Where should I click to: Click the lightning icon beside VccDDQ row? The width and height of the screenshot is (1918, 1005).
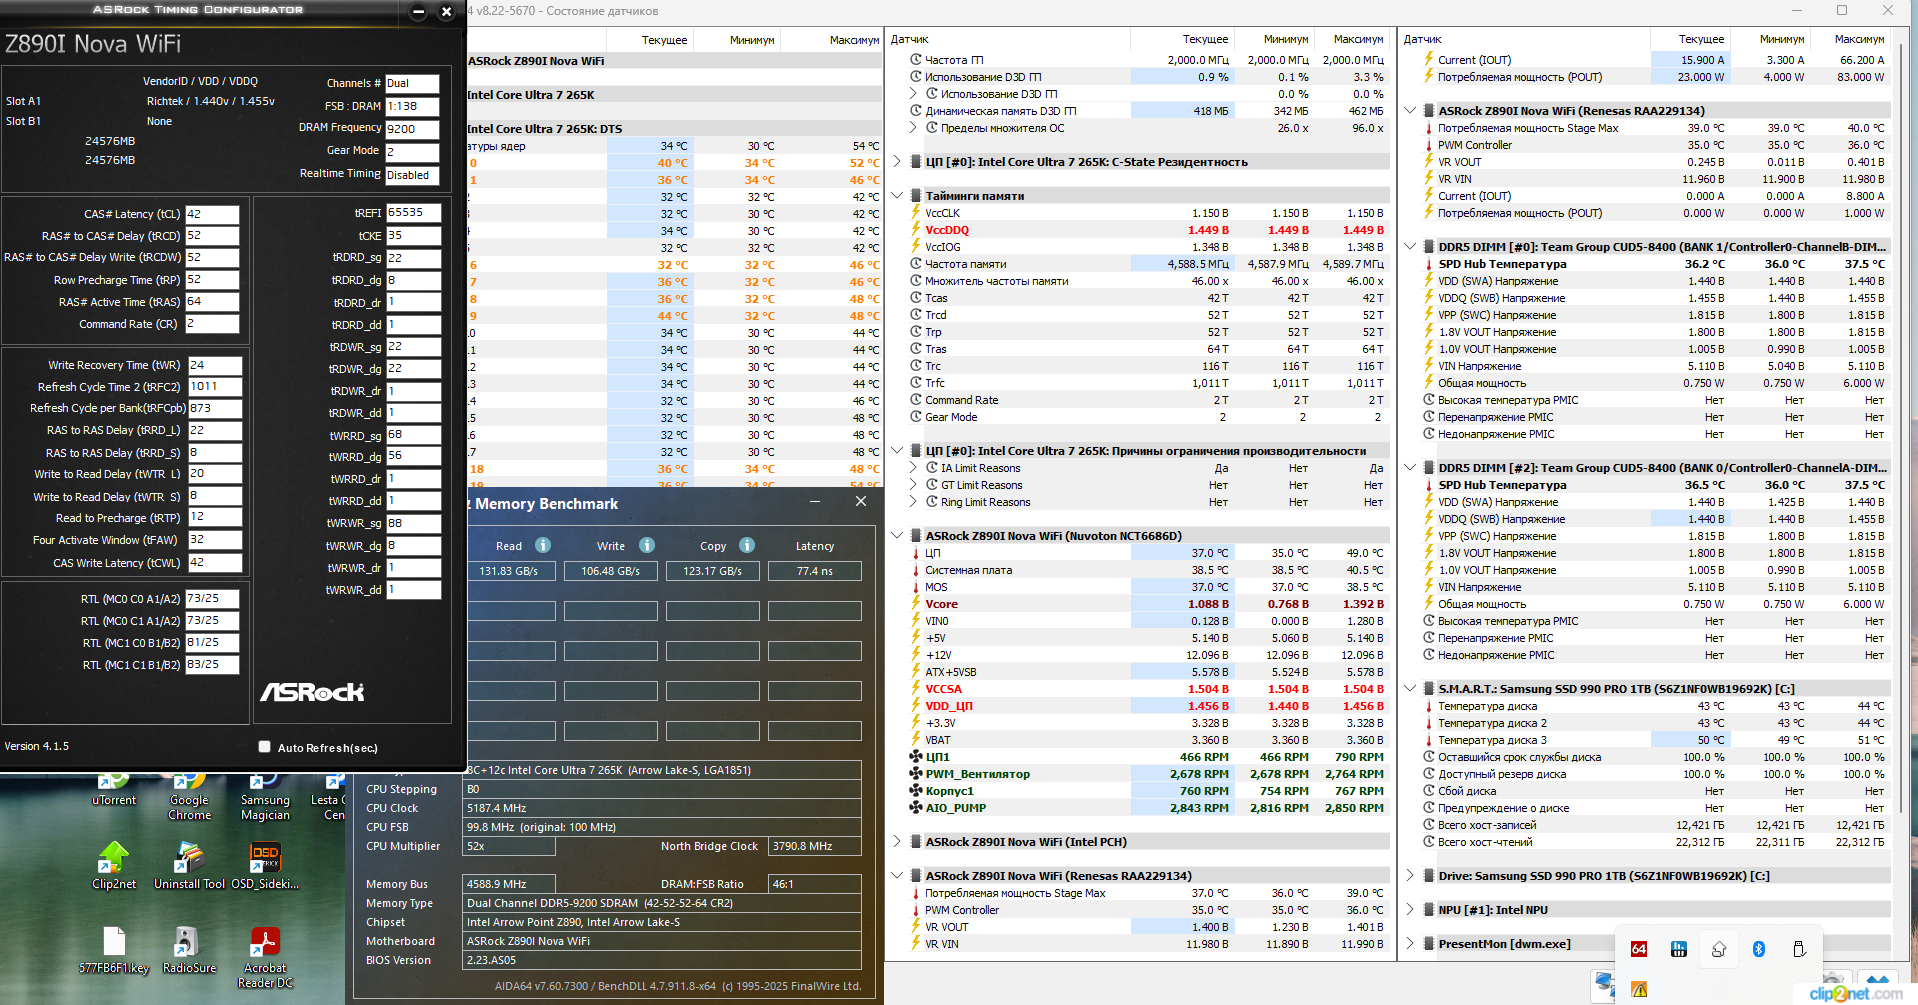(915, 230)
